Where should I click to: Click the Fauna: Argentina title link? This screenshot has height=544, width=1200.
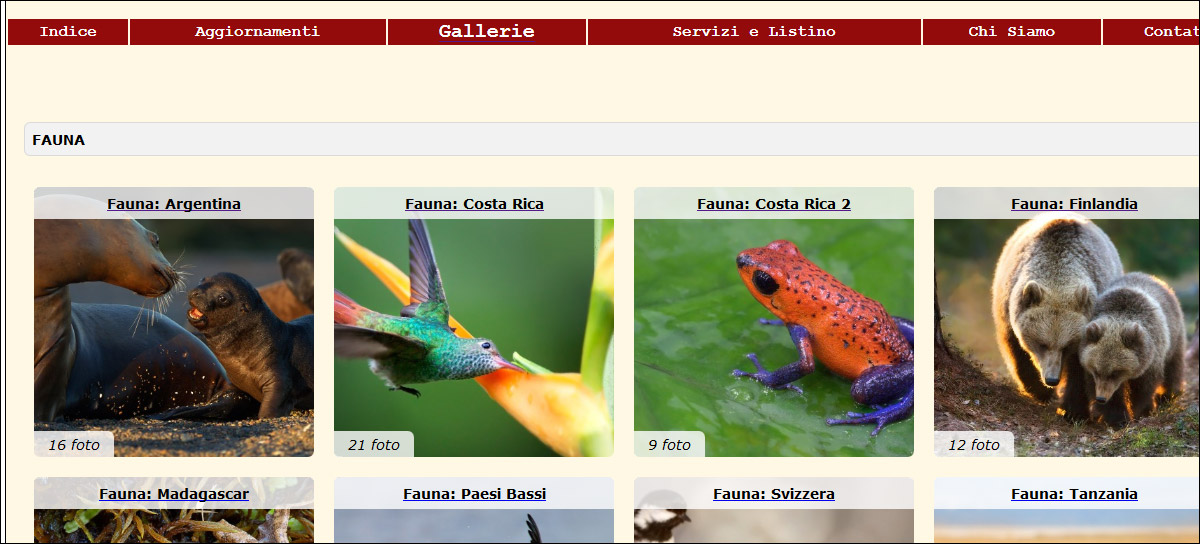click(174, 204)
